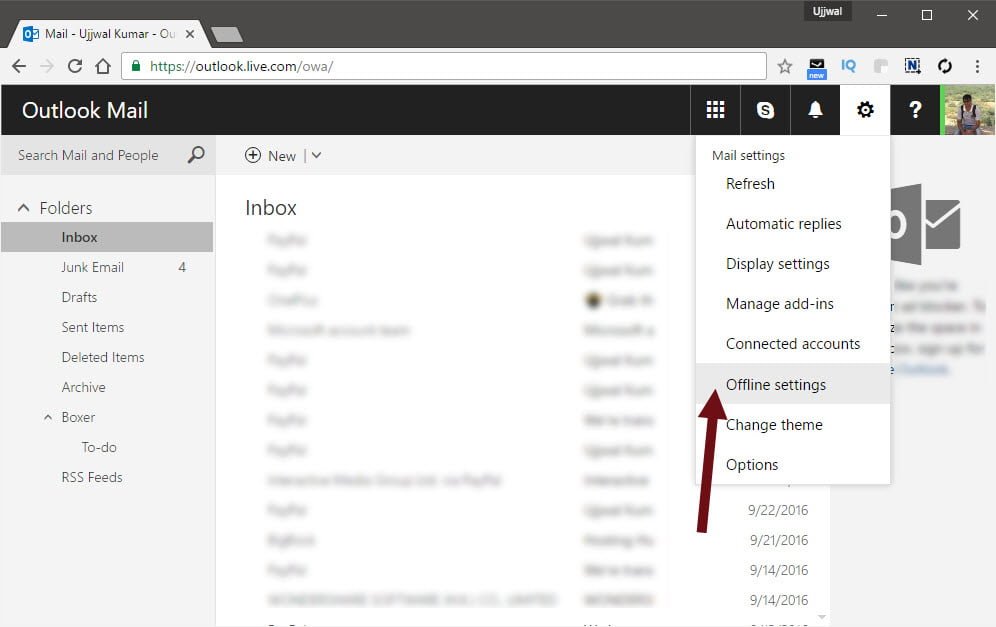Collapse the Folders section
The height and width of the screenshot is (627, 996).
(x=24, y=208)
